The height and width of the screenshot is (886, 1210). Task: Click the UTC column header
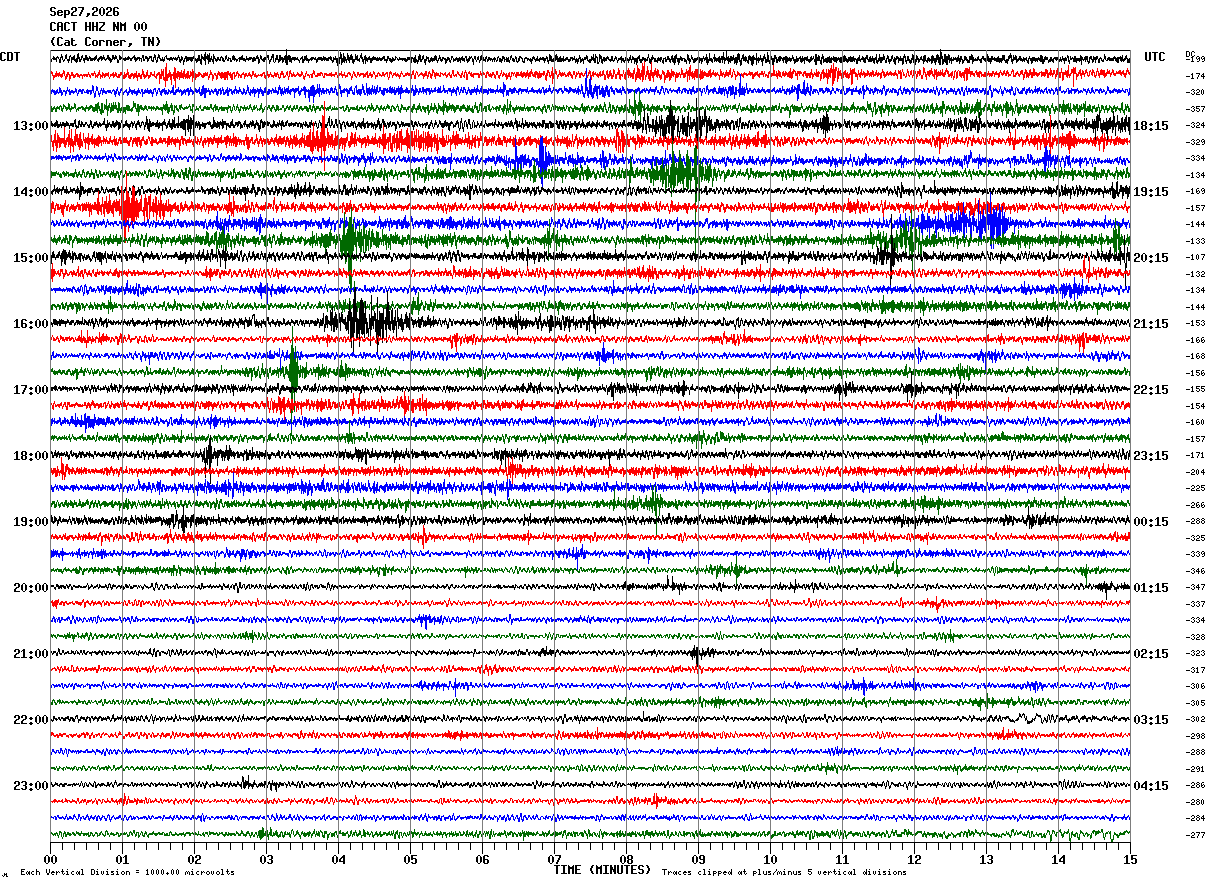coord(1155,57)
